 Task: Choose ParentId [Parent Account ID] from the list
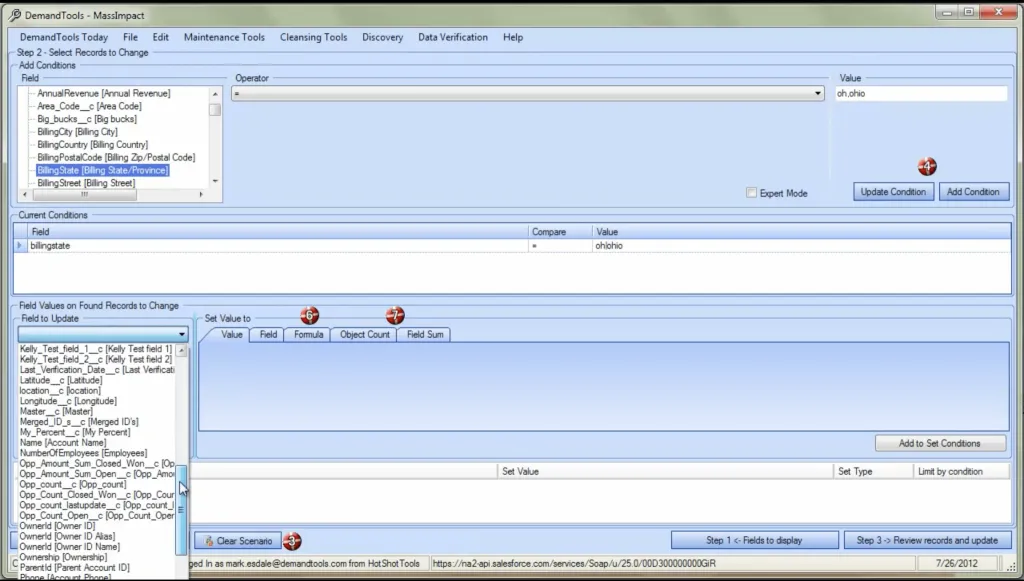(x=74, y=568)
